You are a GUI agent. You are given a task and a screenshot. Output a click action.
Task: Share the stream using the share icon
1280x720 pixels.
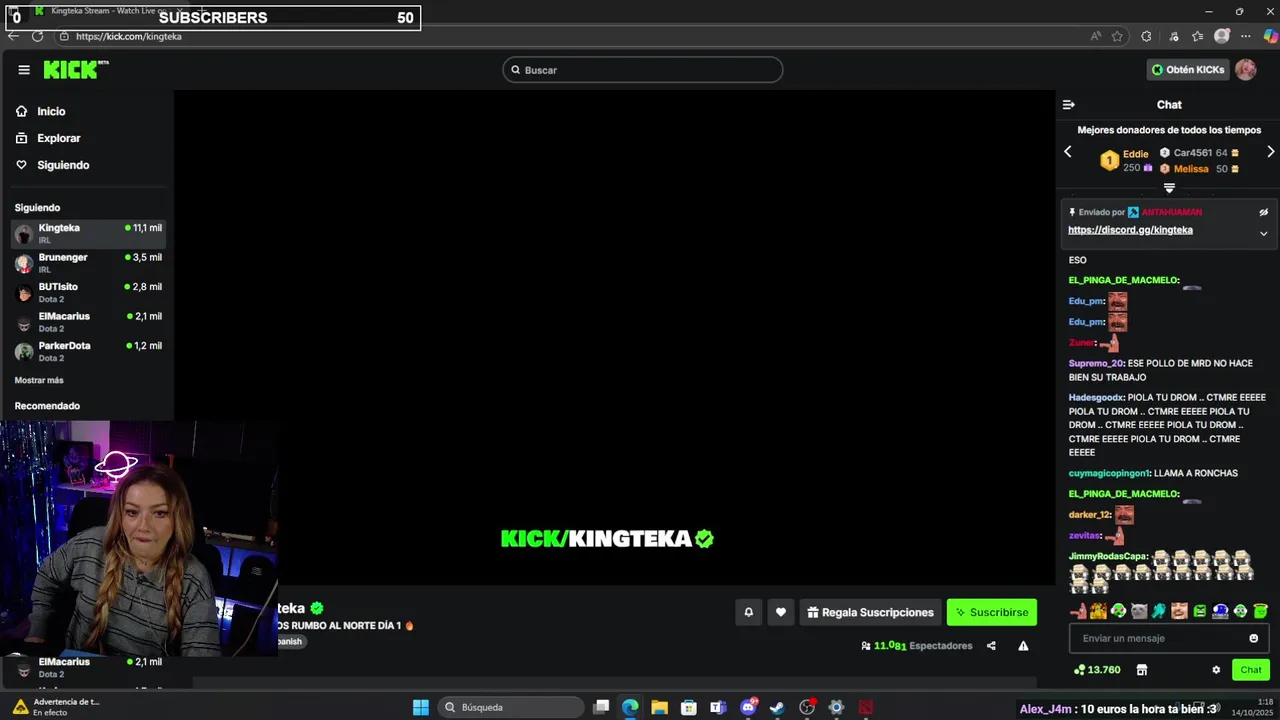[x=991, y=646]
